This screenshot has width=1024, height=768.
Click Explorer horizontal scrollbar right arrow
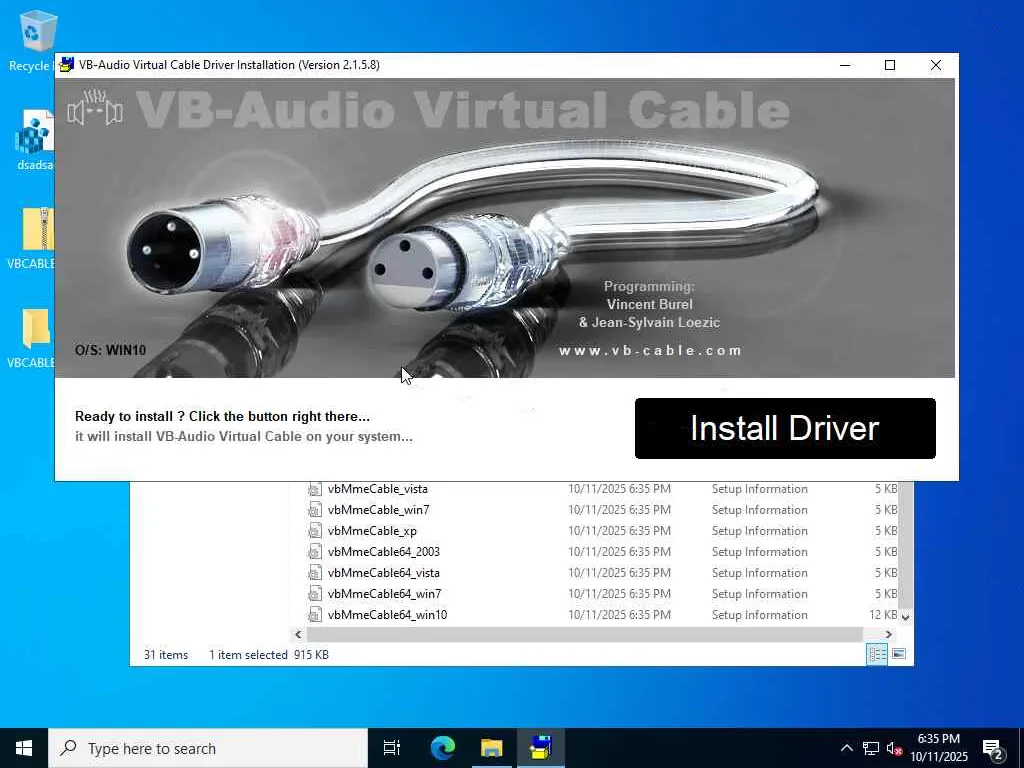(888, 634)
